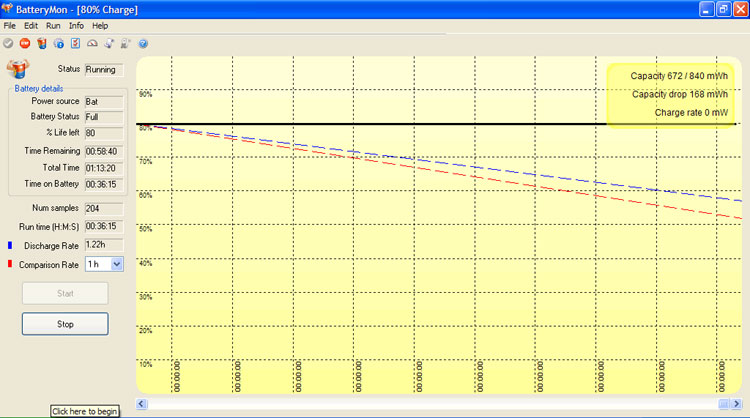
Task: Open the Run menu
Action: point(53,26)
